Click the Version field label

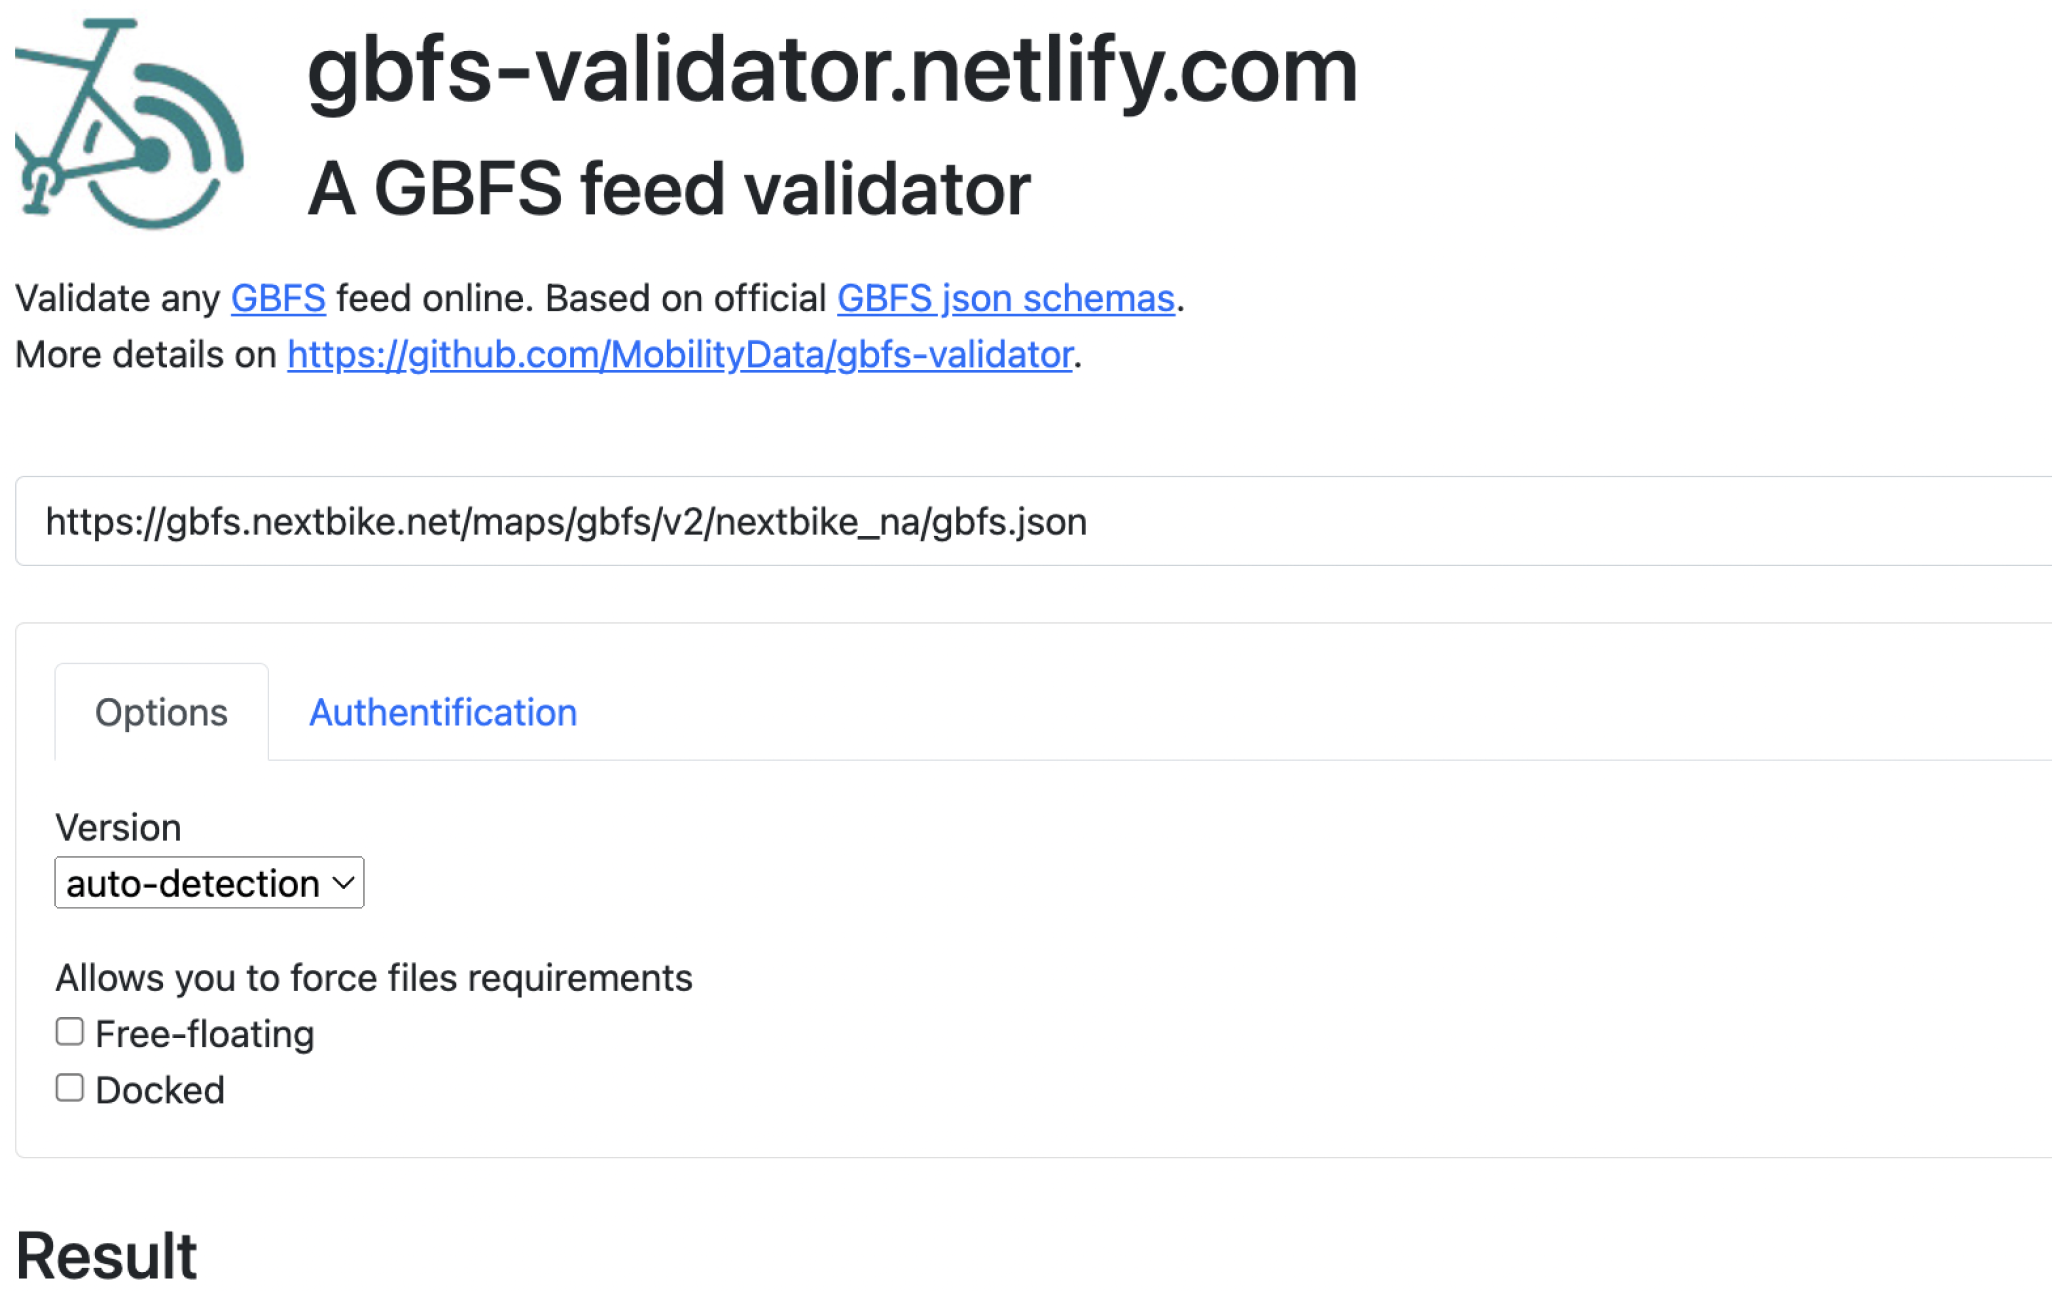click(118, 827)
